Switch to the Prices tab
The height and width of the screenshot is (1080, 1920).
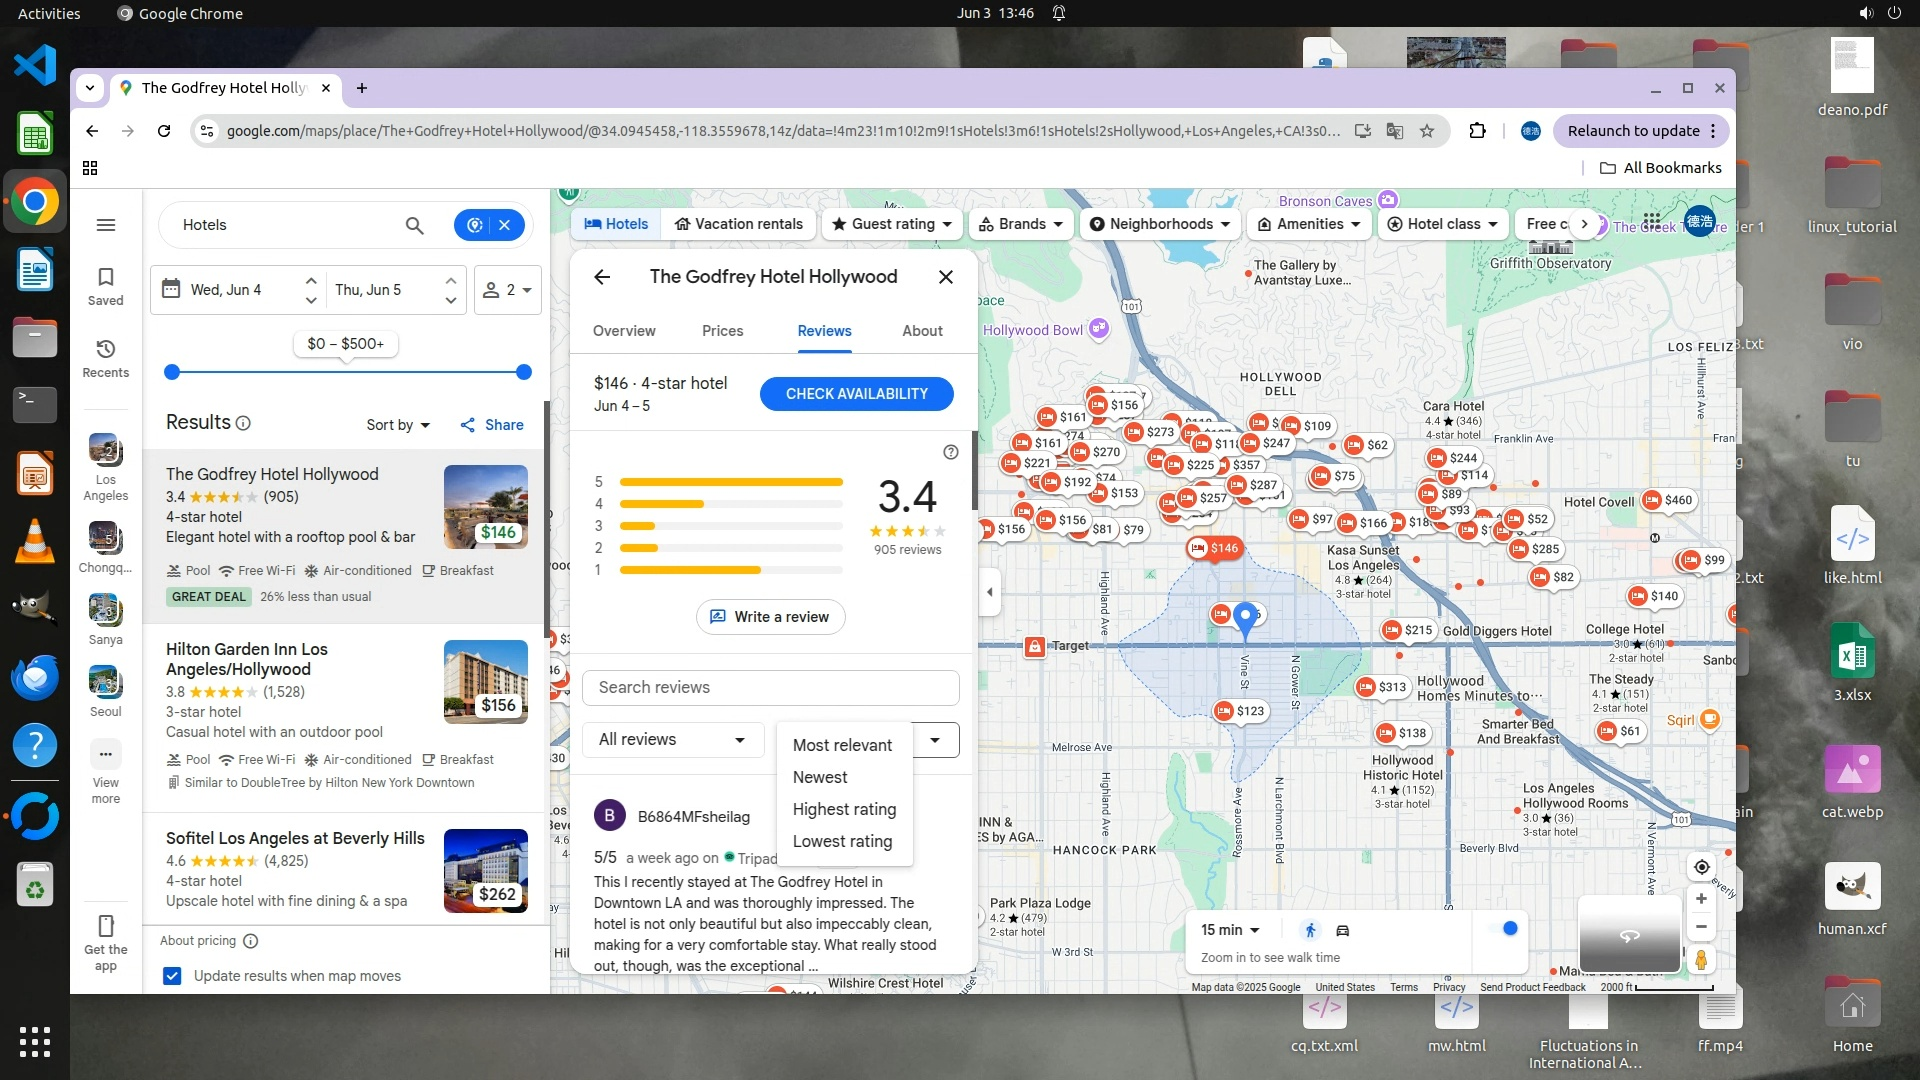(x=722, y=331)
